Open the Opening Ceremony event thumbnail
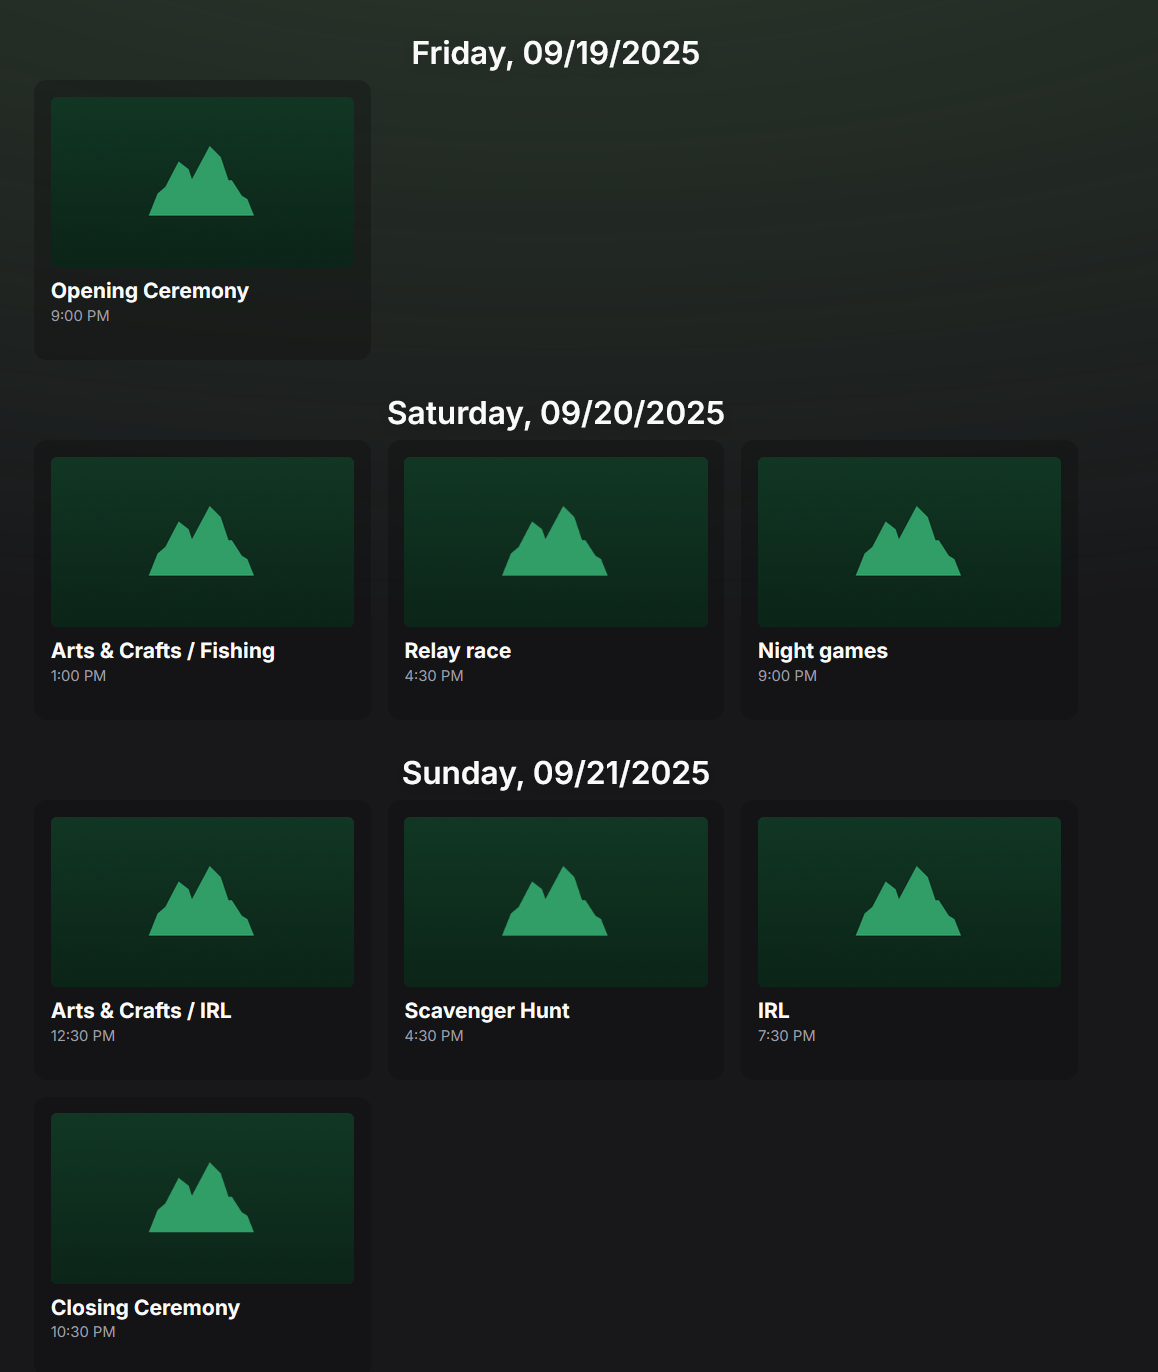The width and height of the screenshot is (1158, 1372). click(x=202, y=182)
